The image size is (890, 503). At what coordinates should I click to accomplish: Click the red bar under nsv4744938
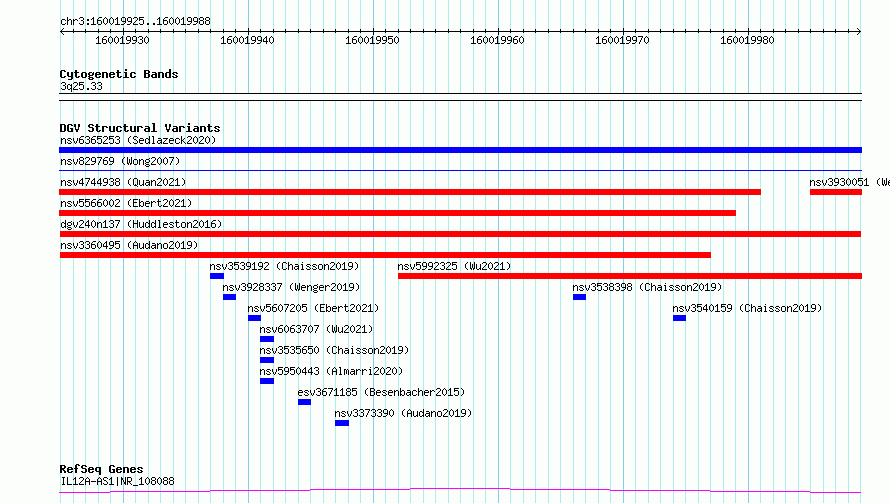410,192
